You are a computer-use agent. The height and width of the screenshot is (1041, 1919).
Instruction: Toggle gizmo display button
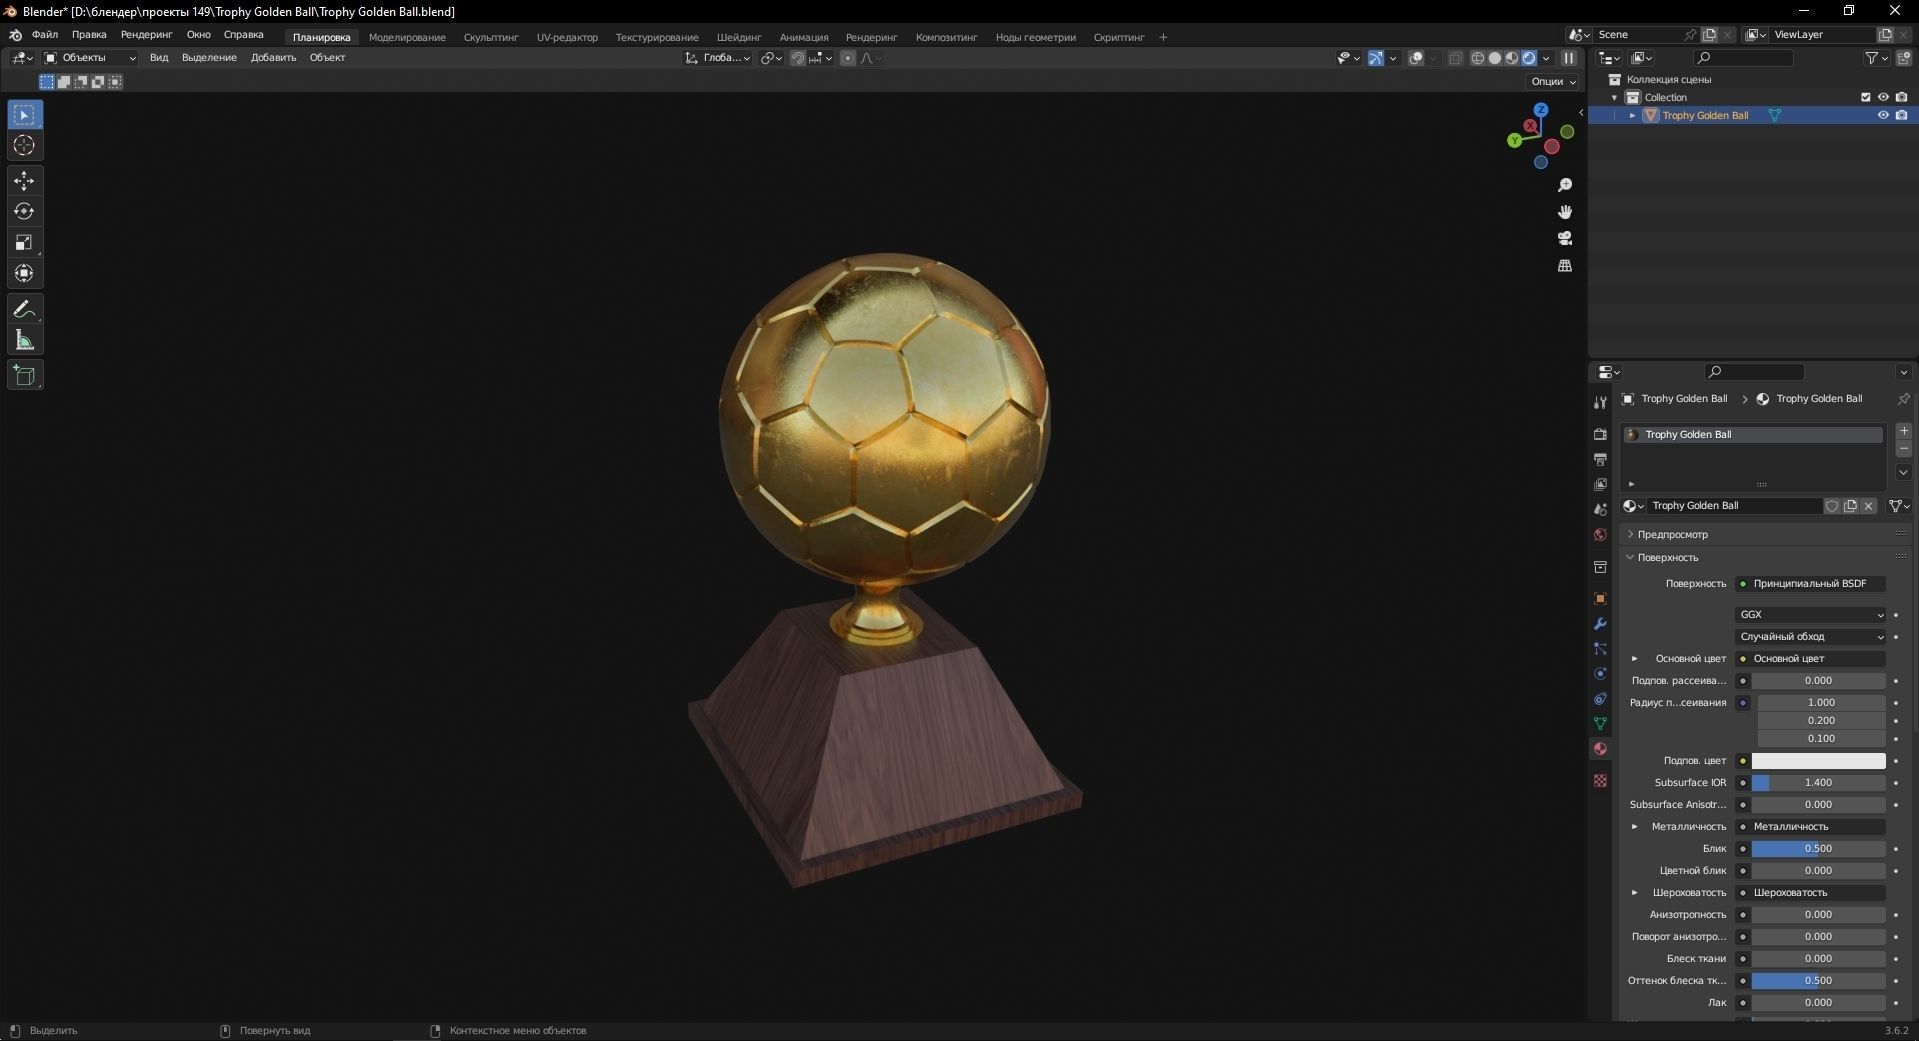click(x=1376, y=58)
